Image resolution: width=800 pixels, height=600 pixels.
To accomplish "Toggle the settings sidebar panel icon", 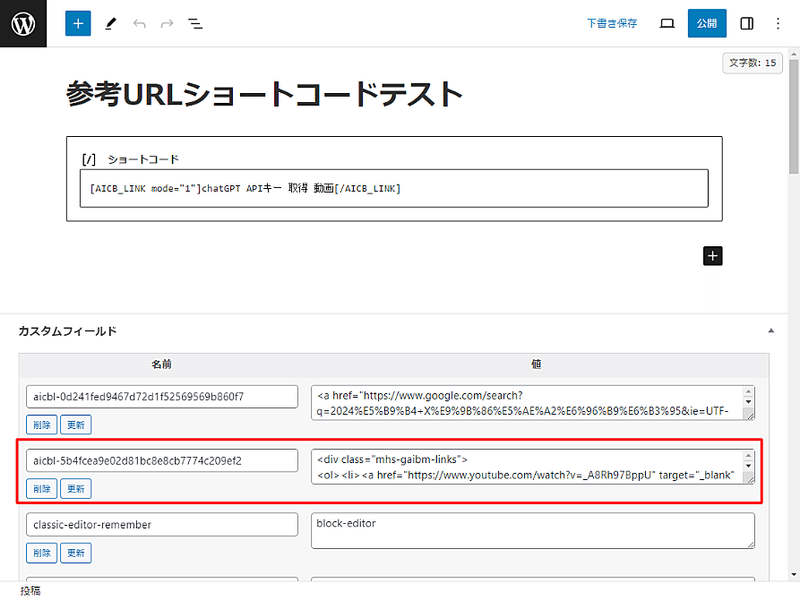I will point(746,23).
